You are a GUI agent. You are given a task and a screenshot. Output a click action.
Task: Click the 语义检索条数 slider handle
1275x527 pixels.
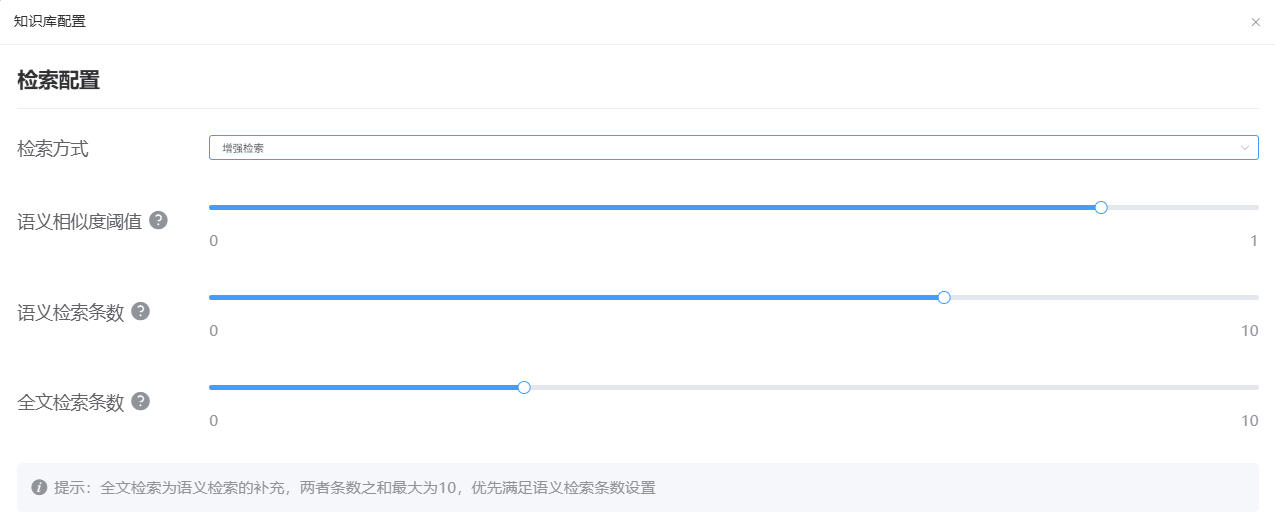944,297
